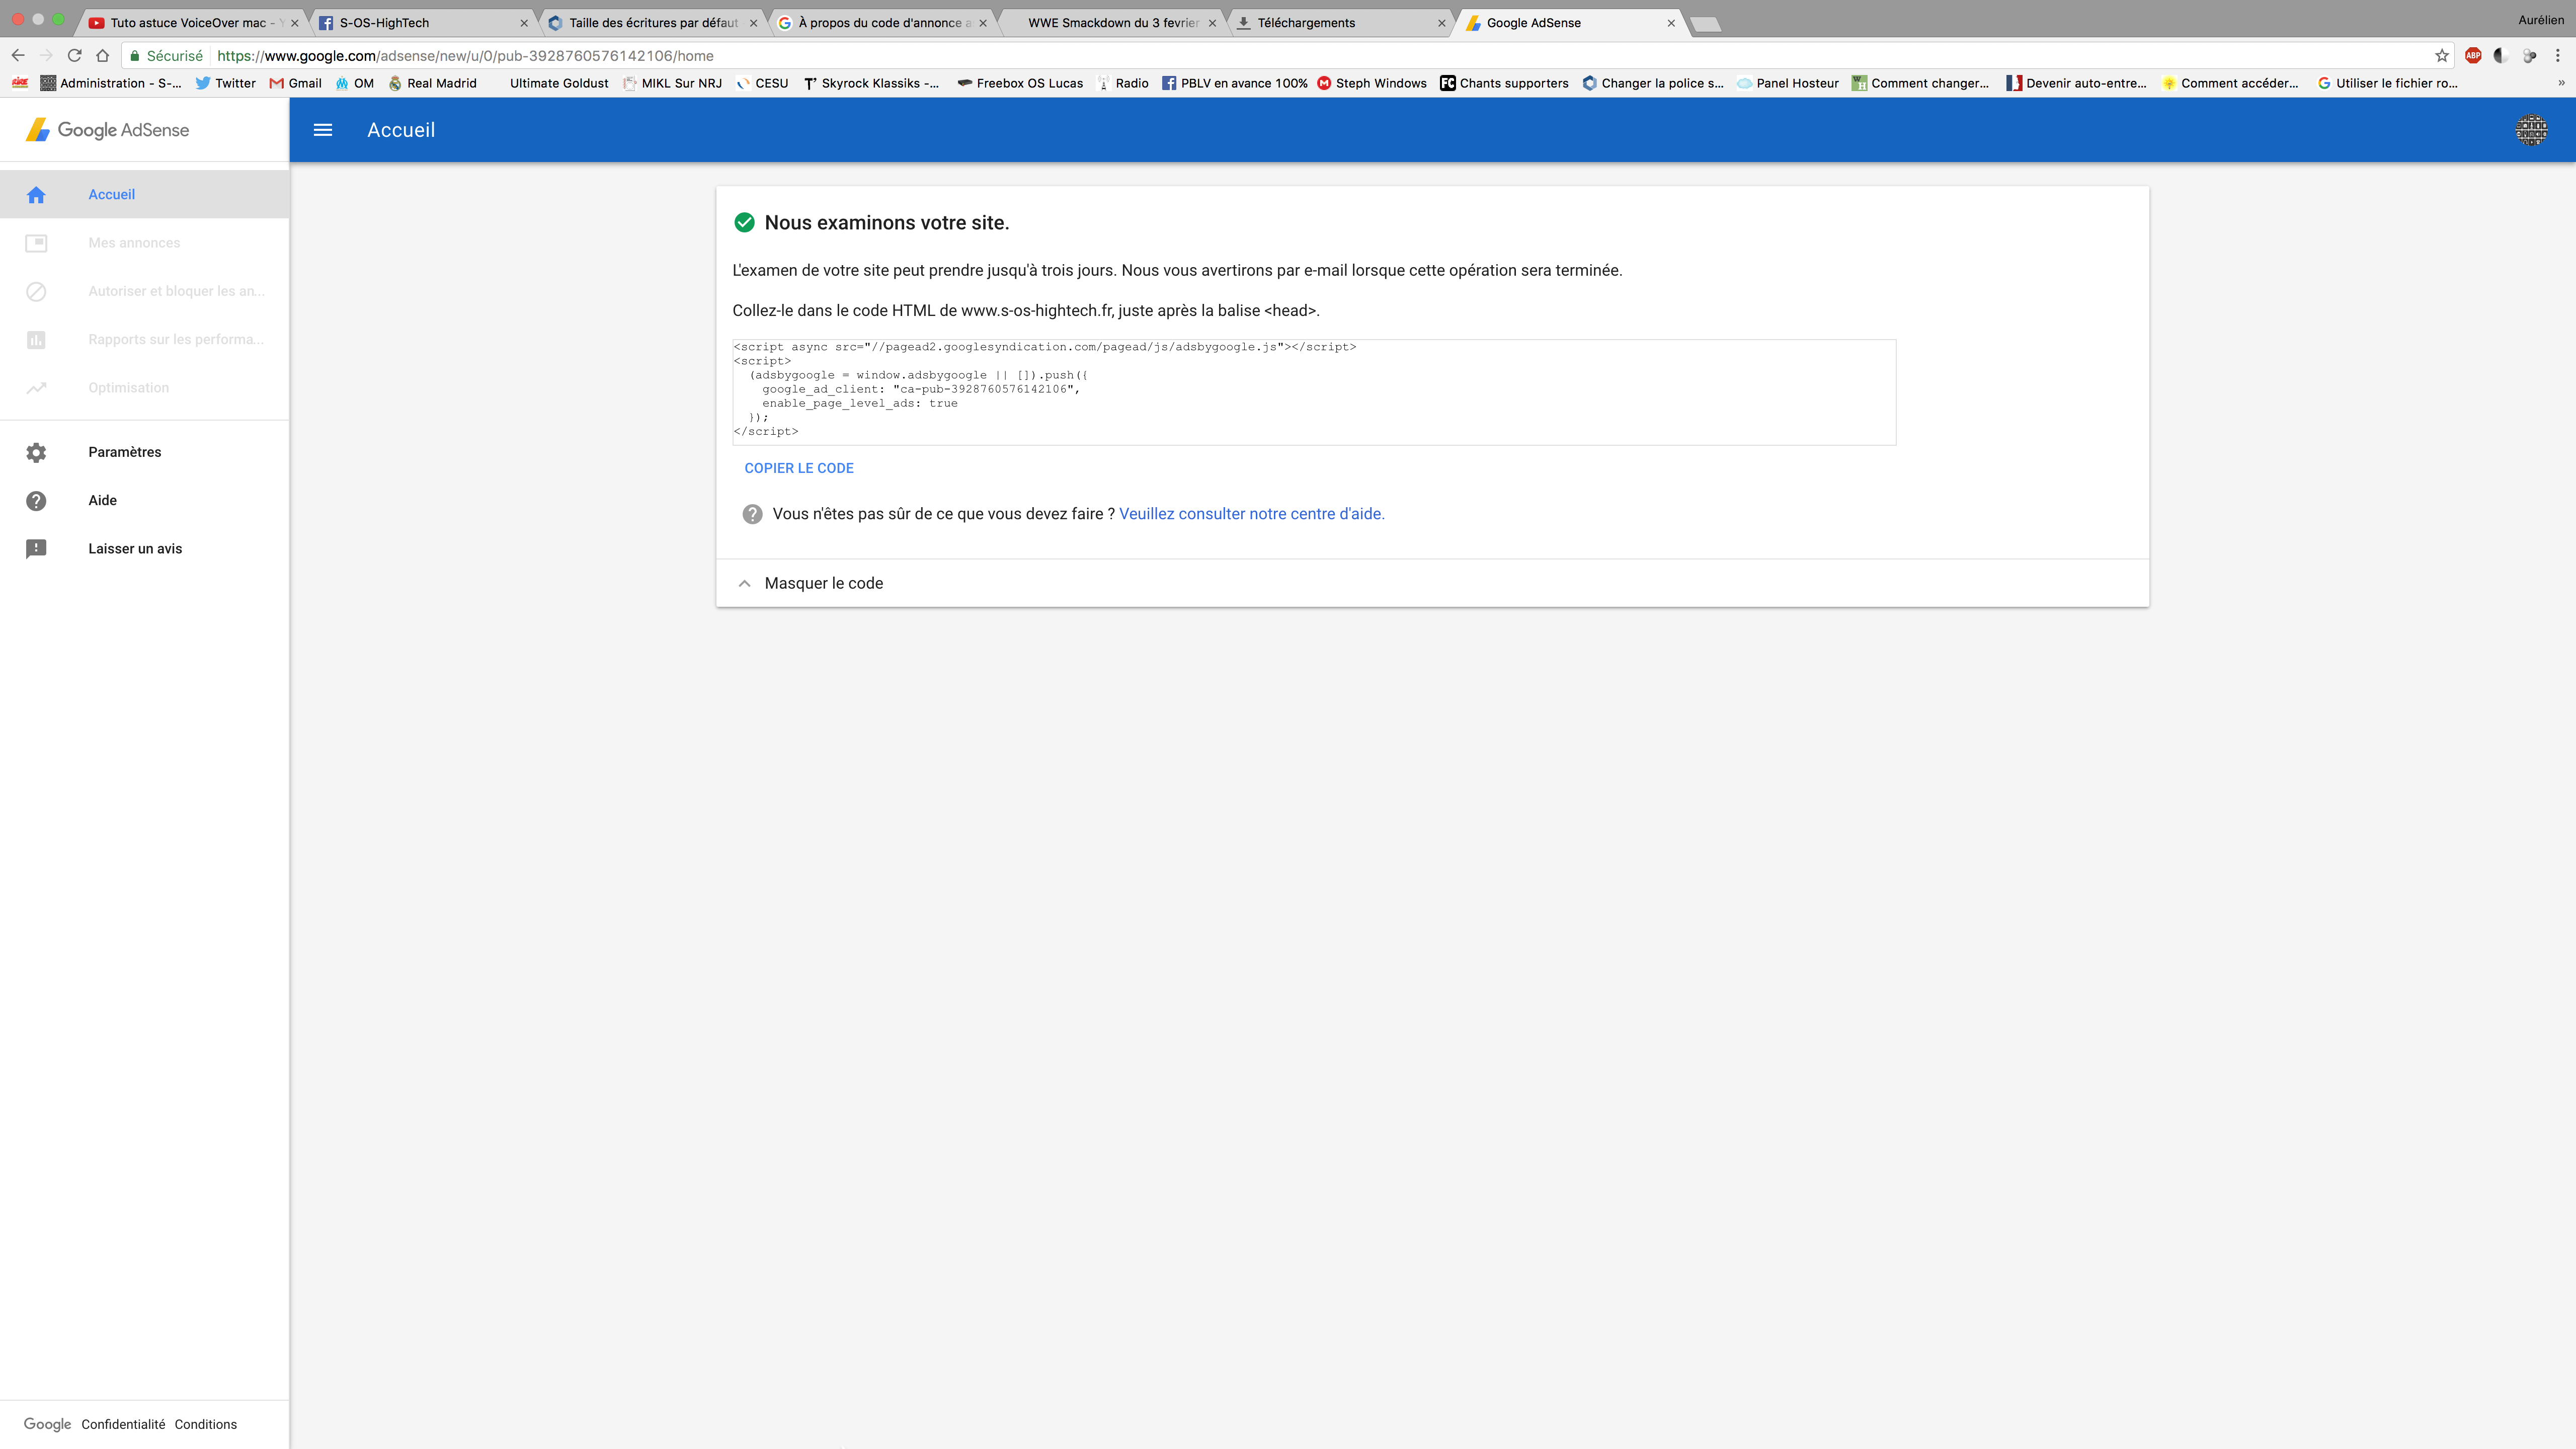The height and width of the screenshot is (1449, 2576).
Task: Expand the hidden bookmarks overflow chevron
Action: click(x=2561, y=83)
